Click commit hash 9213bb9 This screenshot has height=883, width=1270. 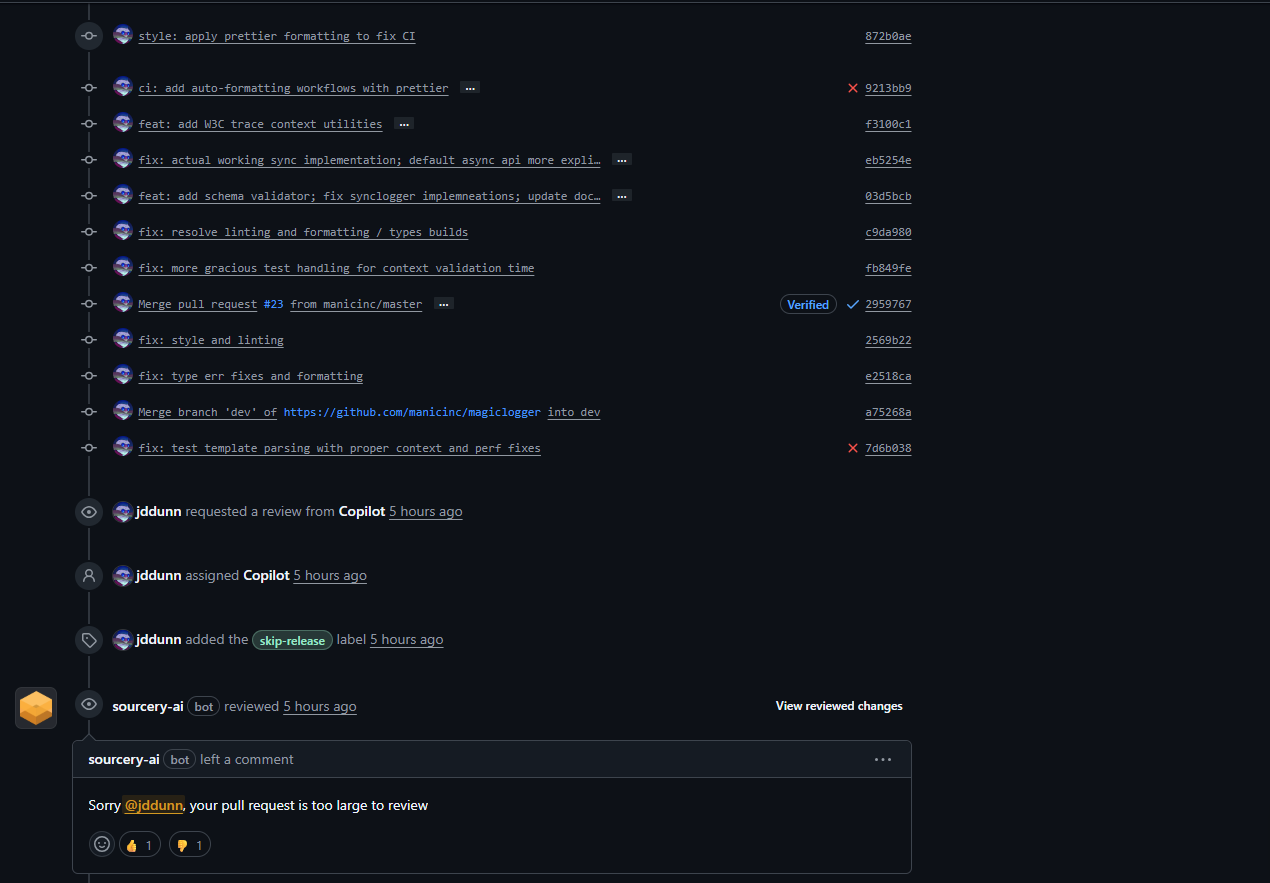tap(888, 88)
